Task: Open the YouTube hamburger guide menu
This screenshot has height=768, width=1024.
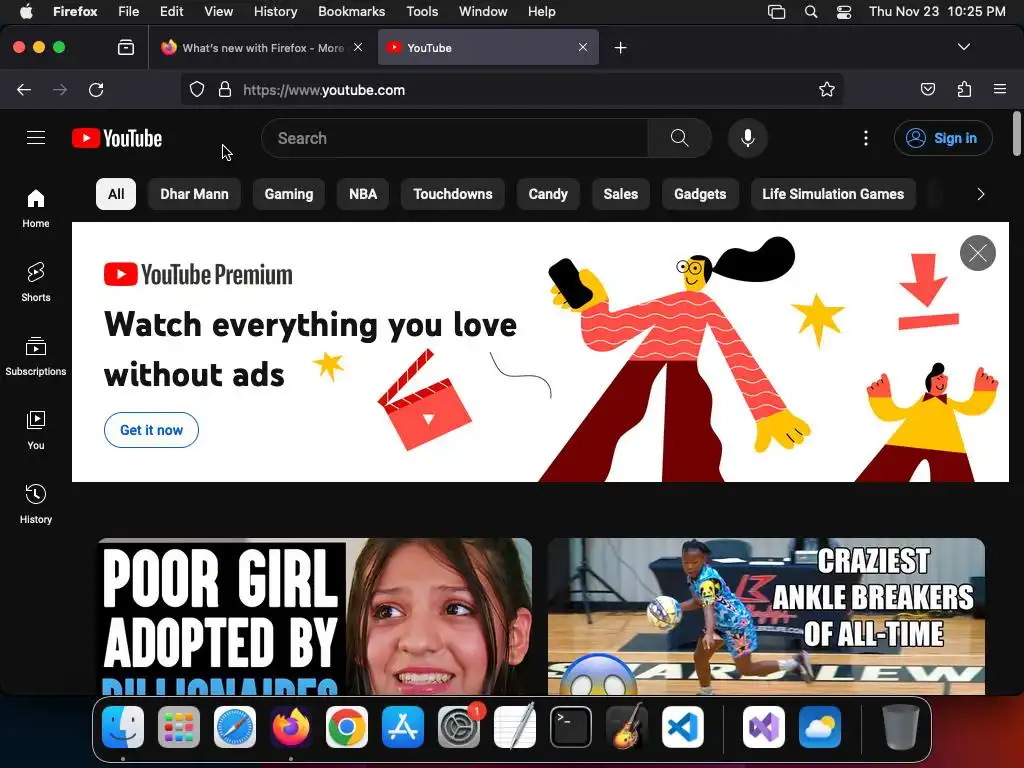Action: tap(36, 138)
